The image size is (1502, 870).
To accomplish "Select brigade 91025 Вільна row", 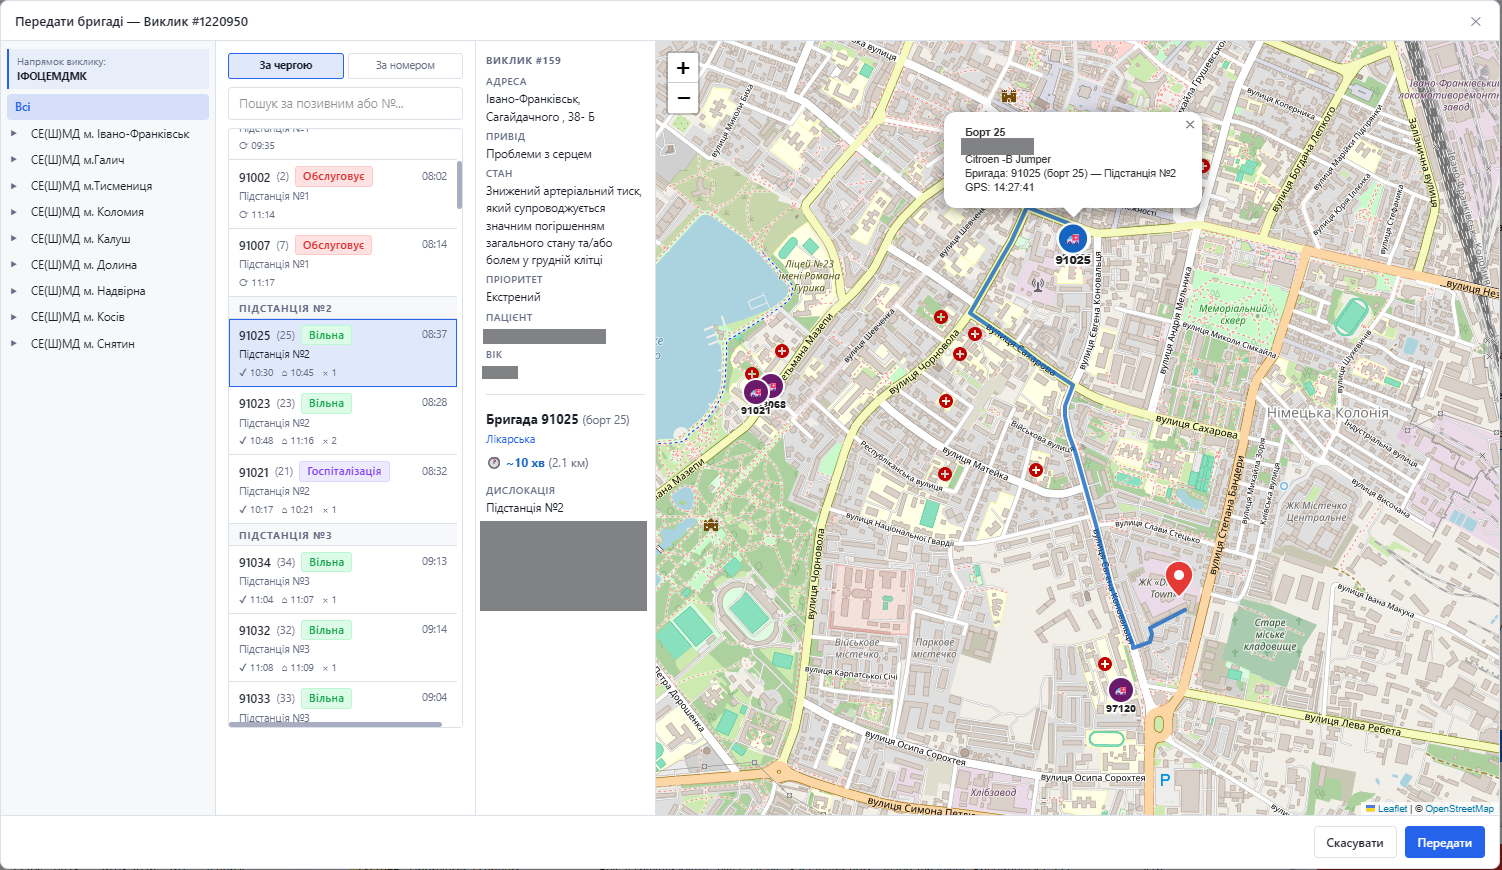I will 343,353.
